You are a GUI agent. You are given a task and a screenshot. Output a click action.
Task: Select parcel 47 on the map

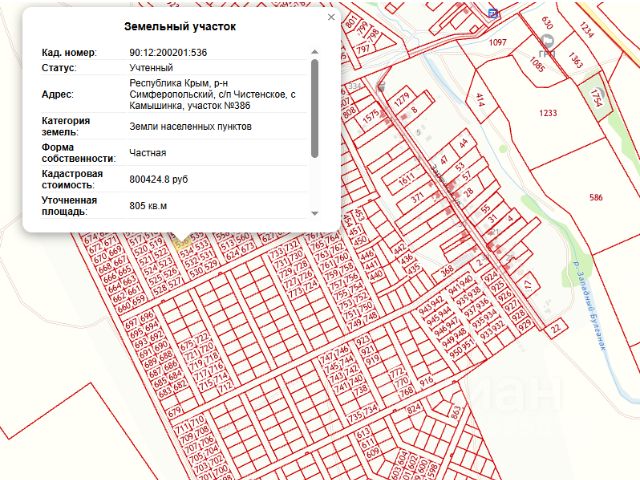tap(444, 160)
